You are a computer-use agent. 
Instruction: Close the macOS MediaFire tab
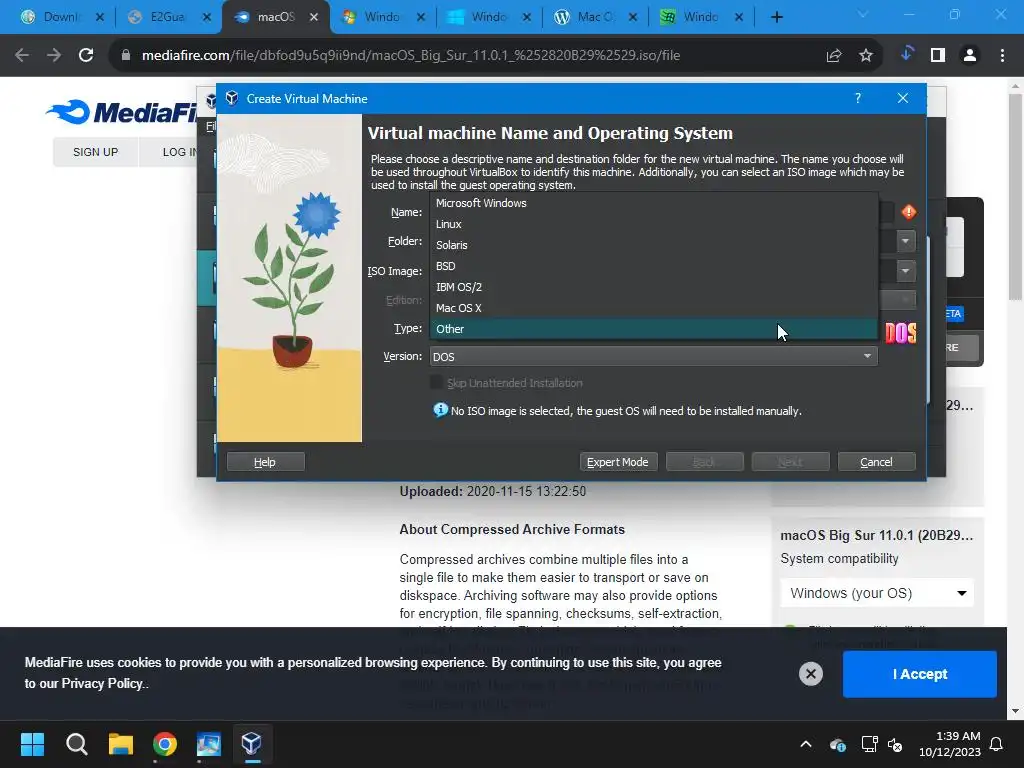coord(314,17)
